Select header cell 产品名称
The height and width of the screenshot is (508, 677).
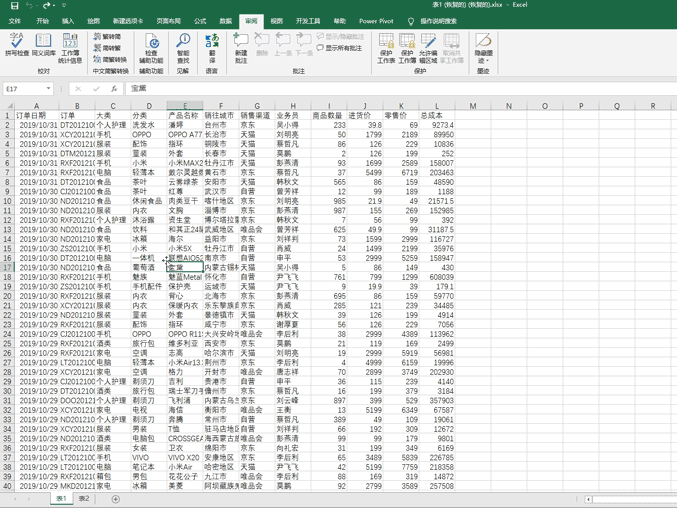coord(185,116)
